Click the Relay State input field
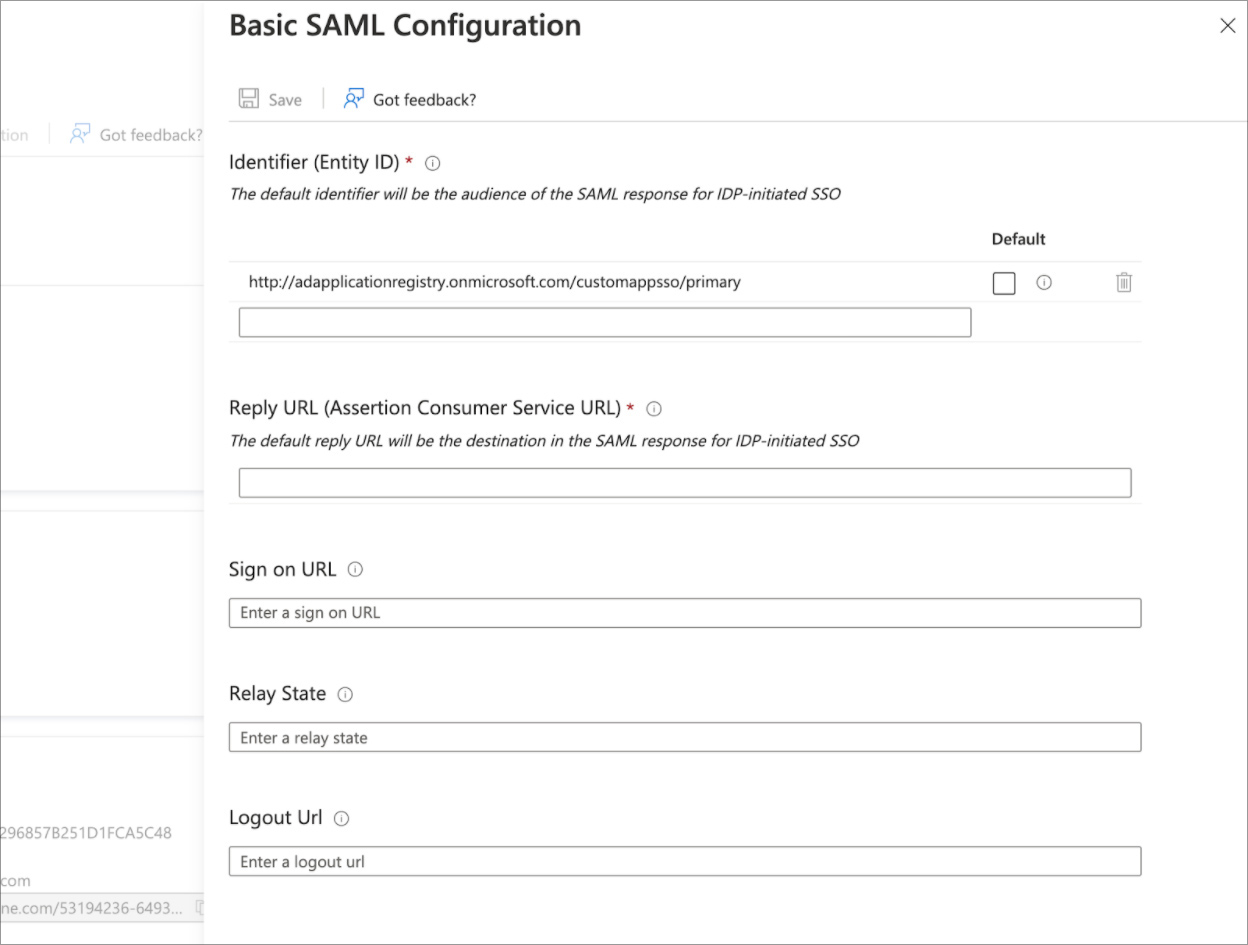The width and height of the screenshot is (1248, 945). (685, 737)
